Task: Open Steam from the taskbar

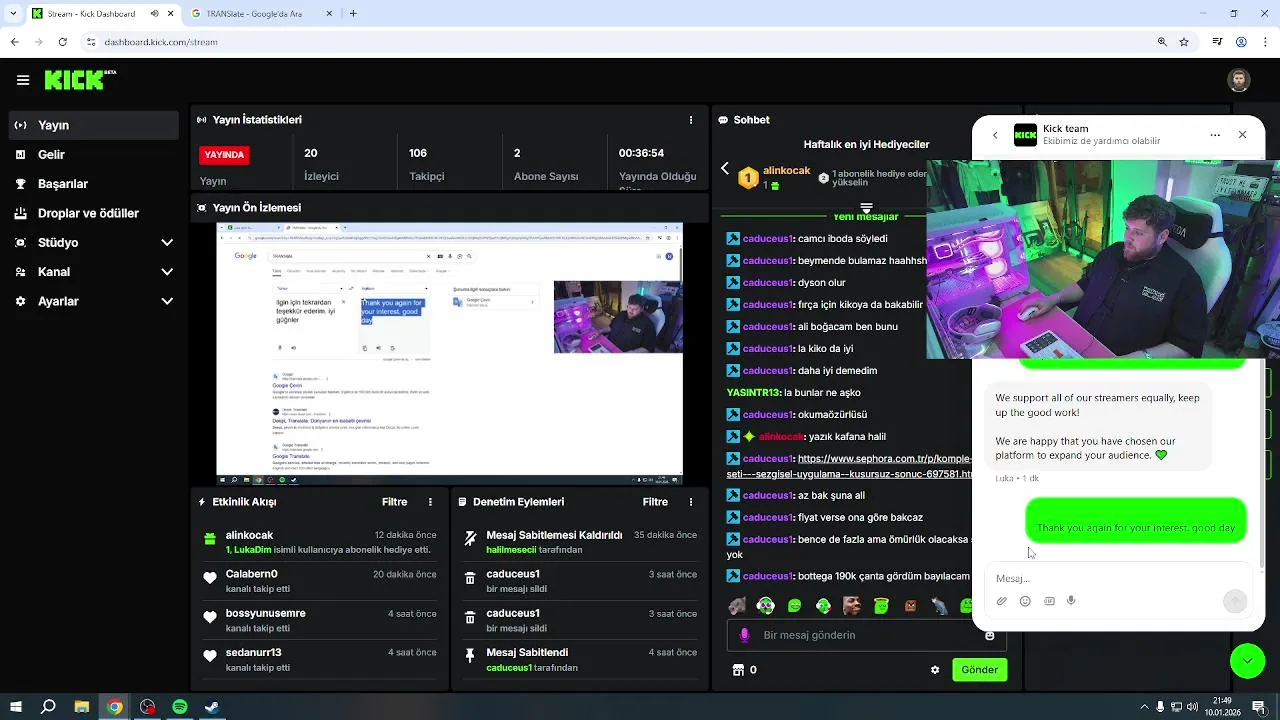Action: (x=212, y=707)
